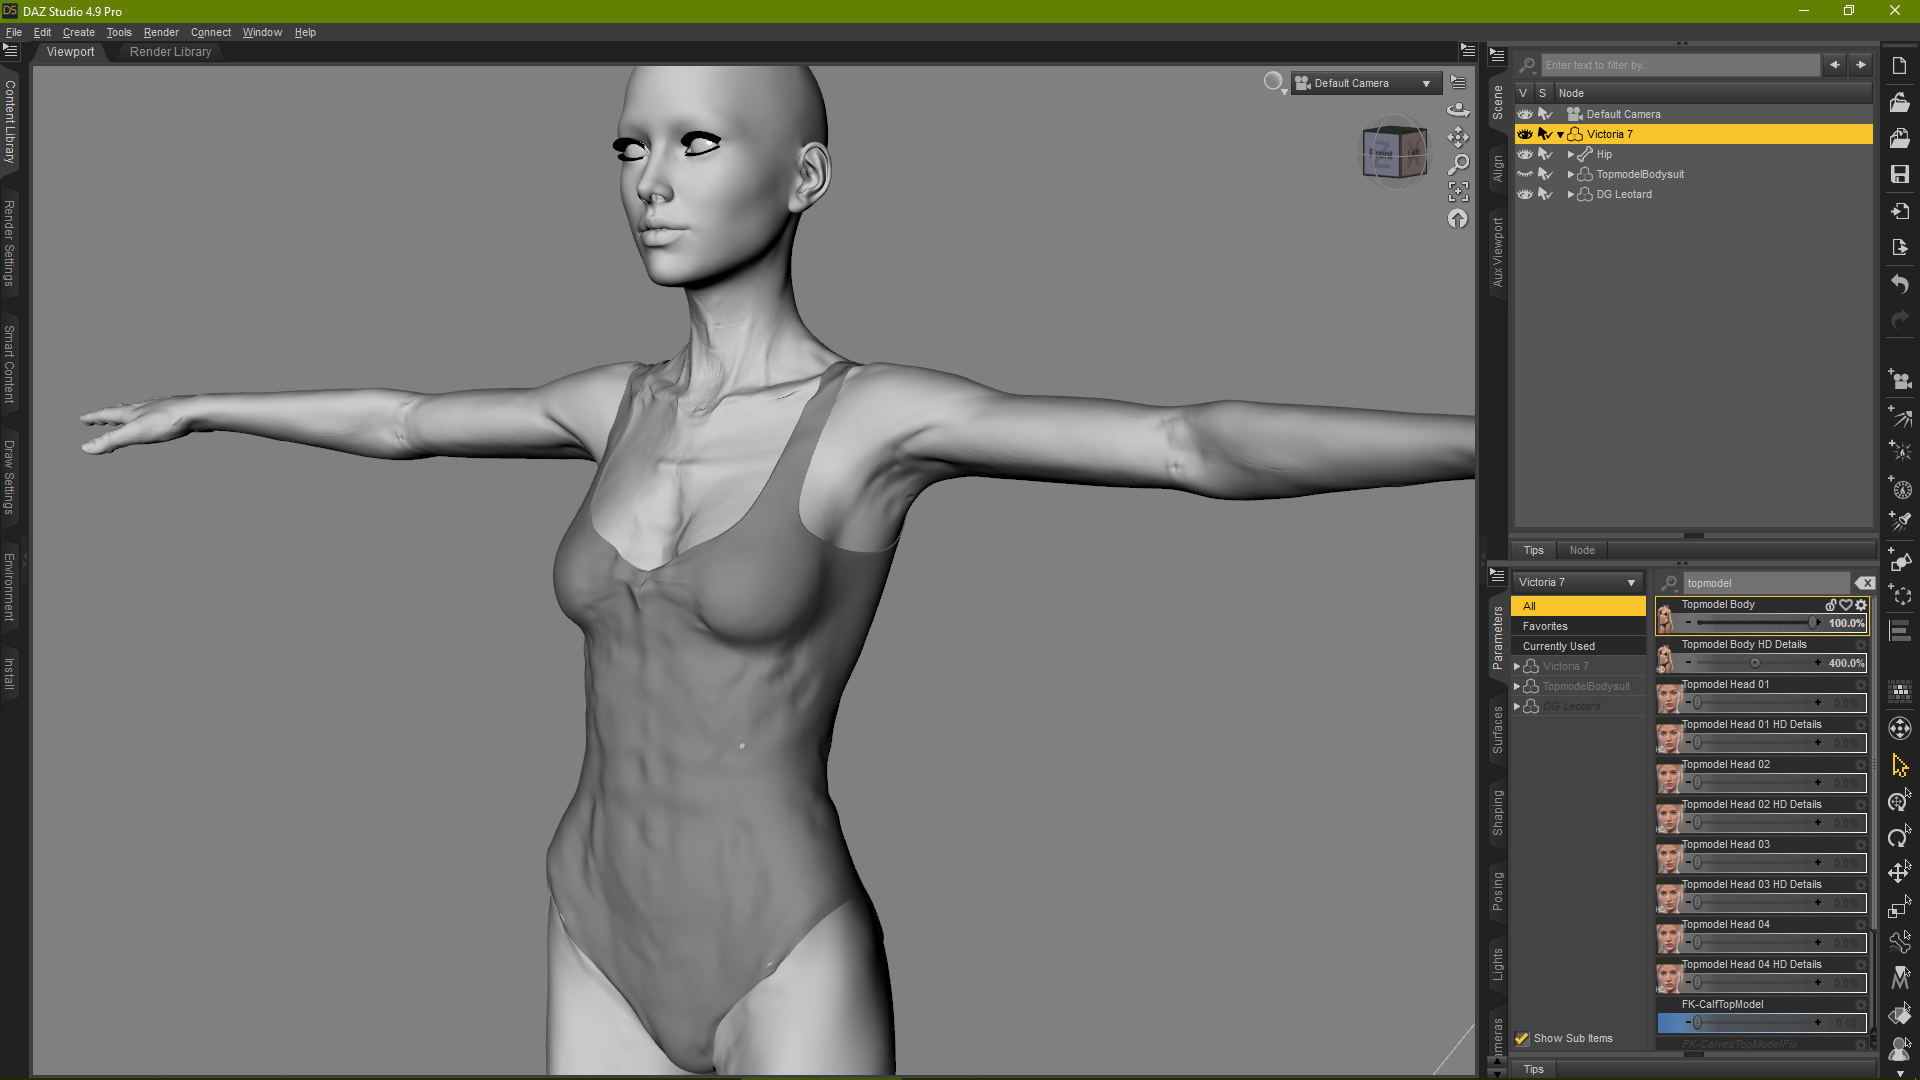Switch to the Render Library tab
This screenshot has height=1080, width=1920.
point(170,51)
